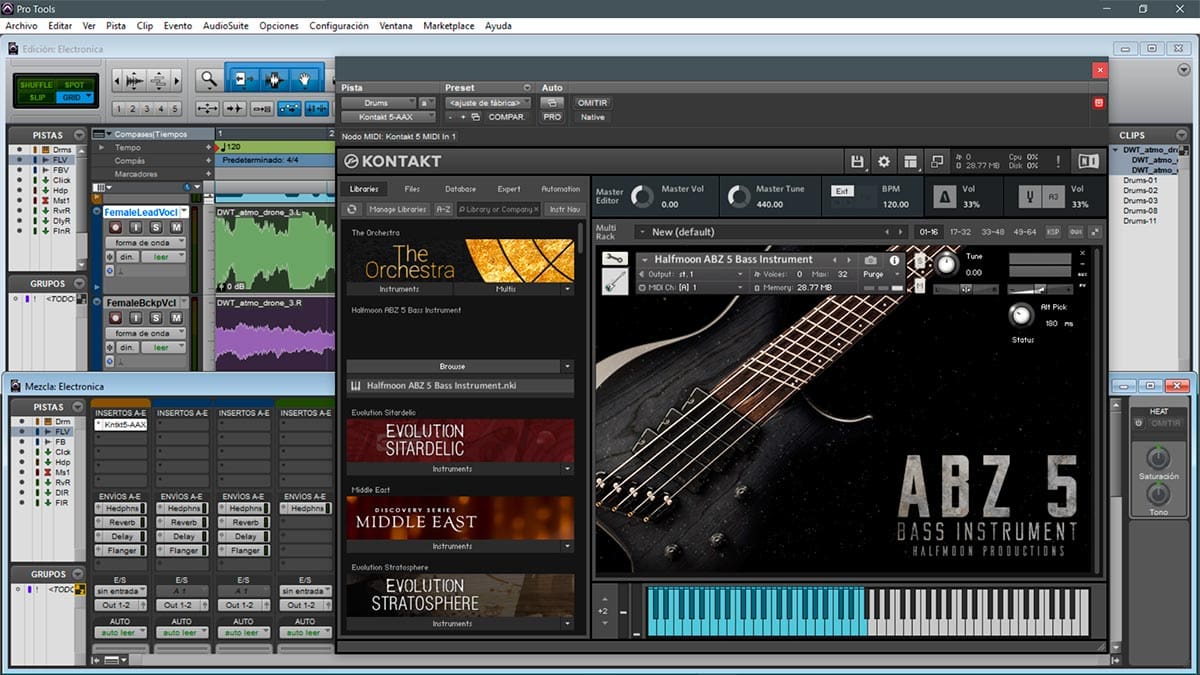Click the plugin automation enable icon under Auto
Viewport: 1200px width, 675px height.
[552, 103]
